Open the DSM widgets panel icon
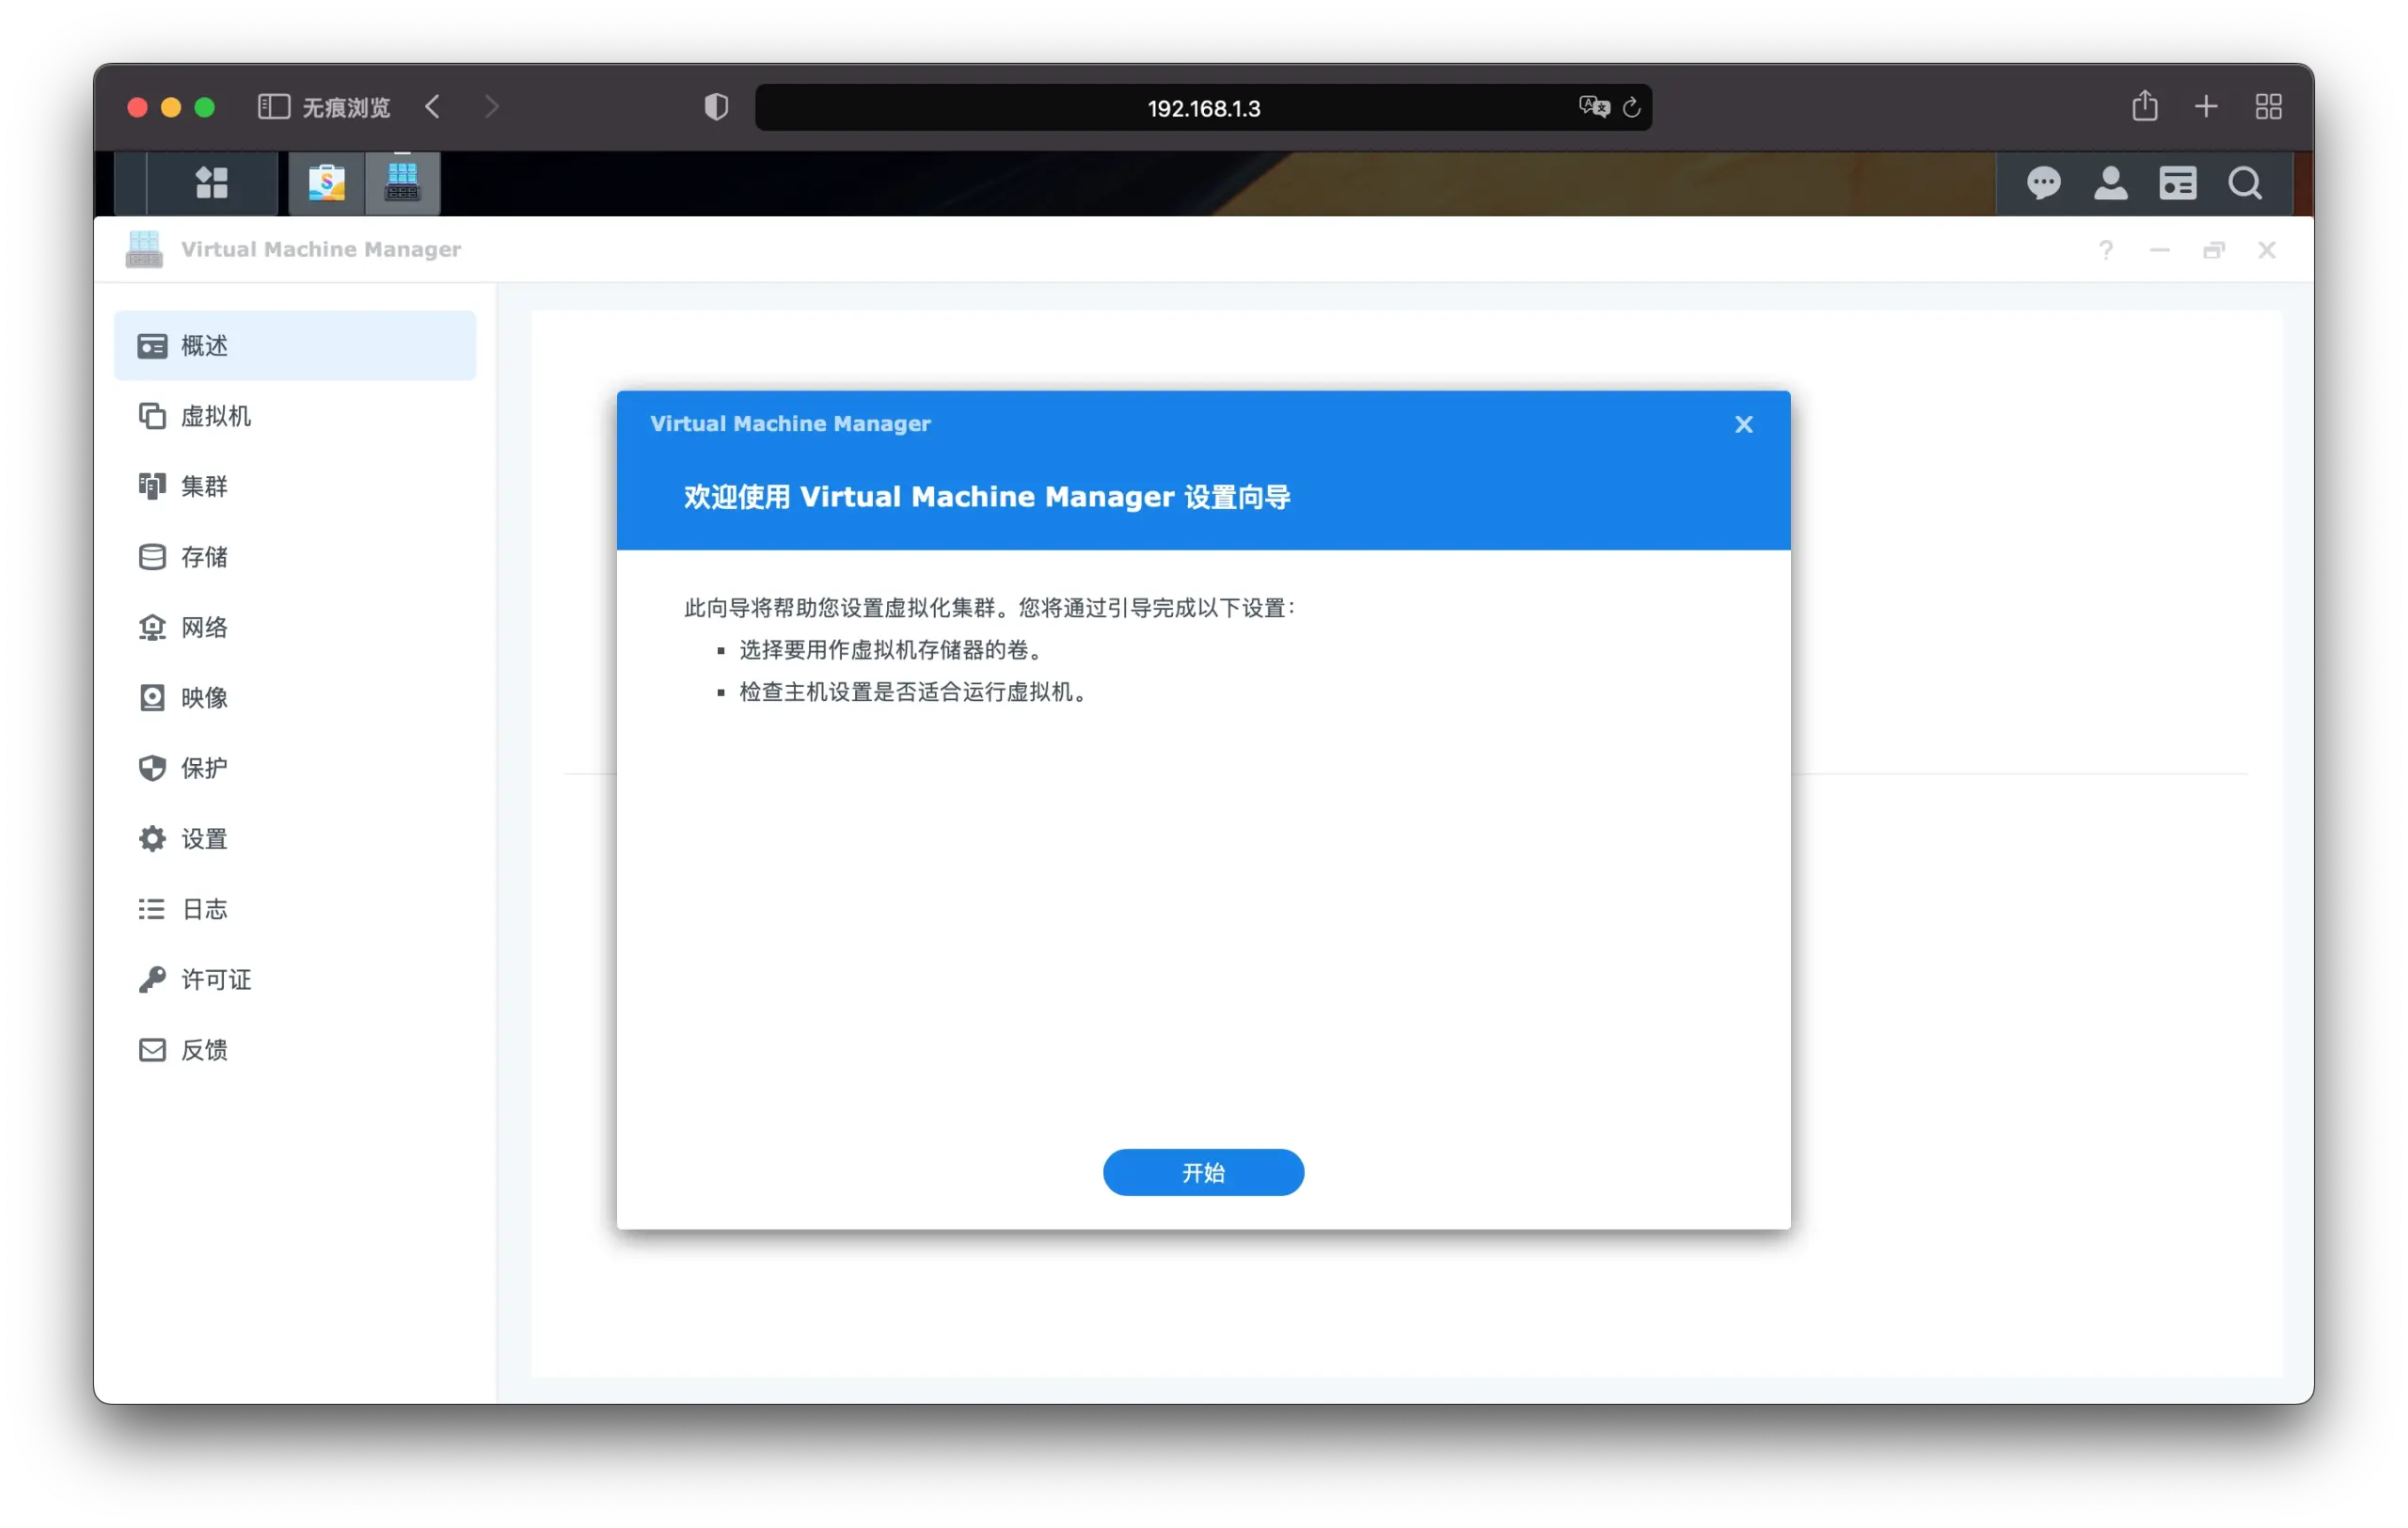2408x1528 pixels. [x=2177, y=184]
